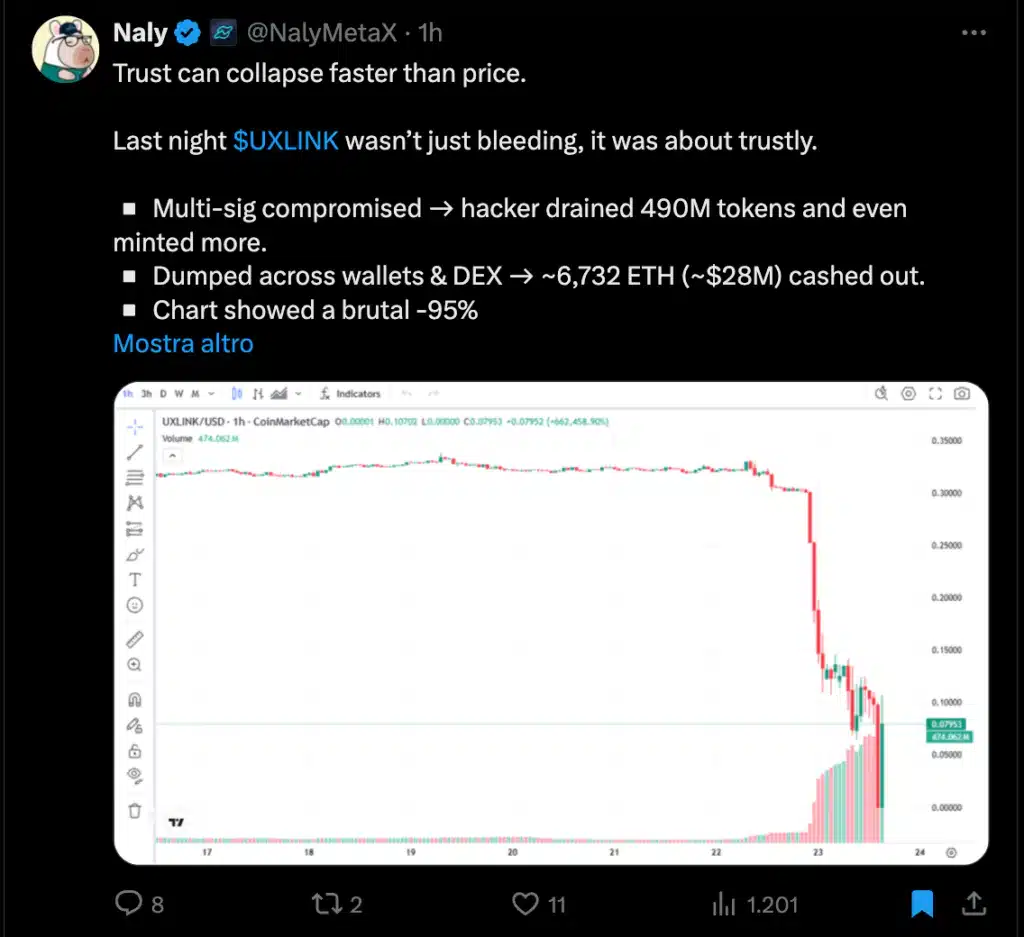This screenshot has width=1024, height=937.
Task: Click the chart's ruler measure tool
Action: (135, 639)
